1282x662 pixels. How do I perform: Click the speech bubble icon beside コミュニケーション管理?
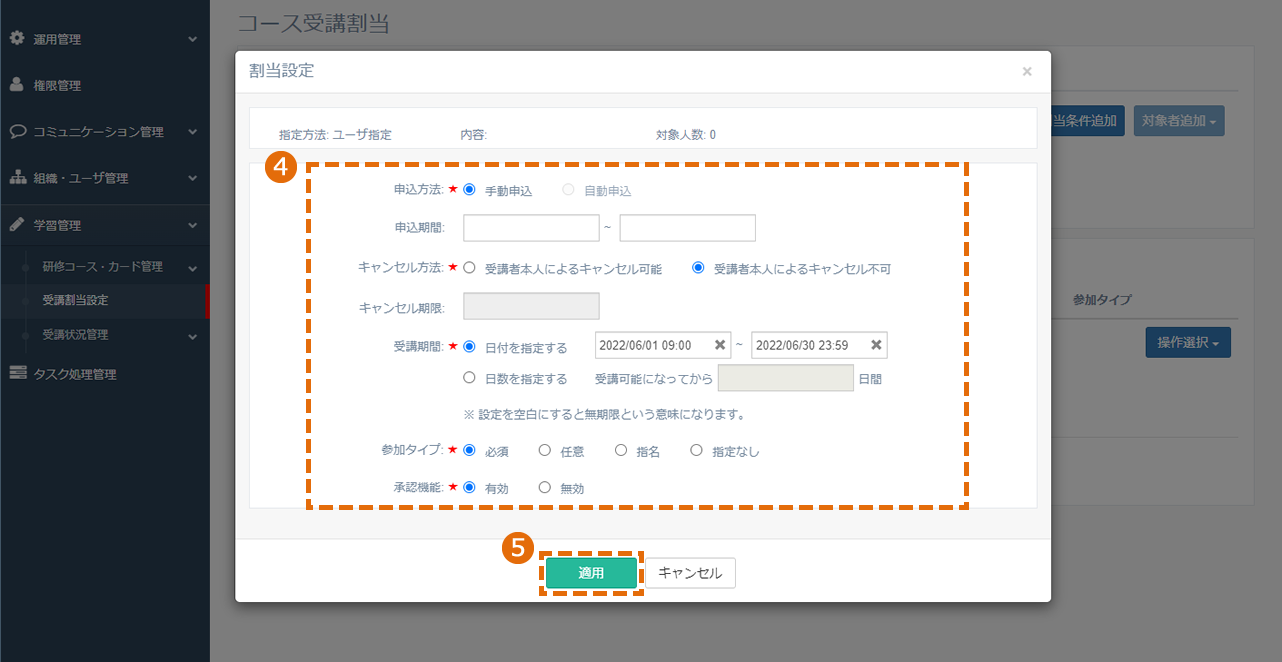click(x=17, y=131)
